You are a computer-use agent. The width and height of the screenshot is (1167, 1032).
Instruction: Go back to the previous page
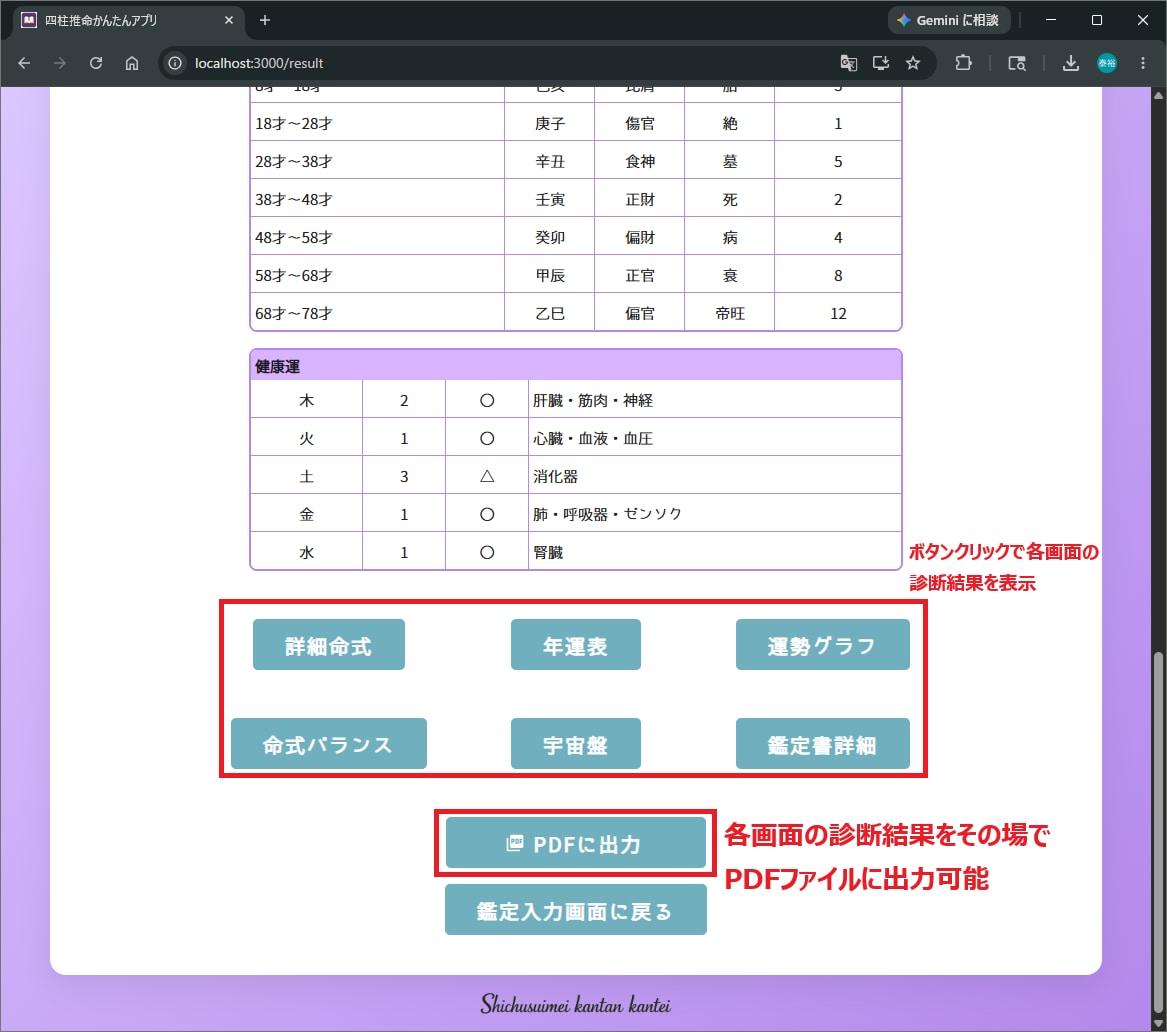tap(24, 63)
